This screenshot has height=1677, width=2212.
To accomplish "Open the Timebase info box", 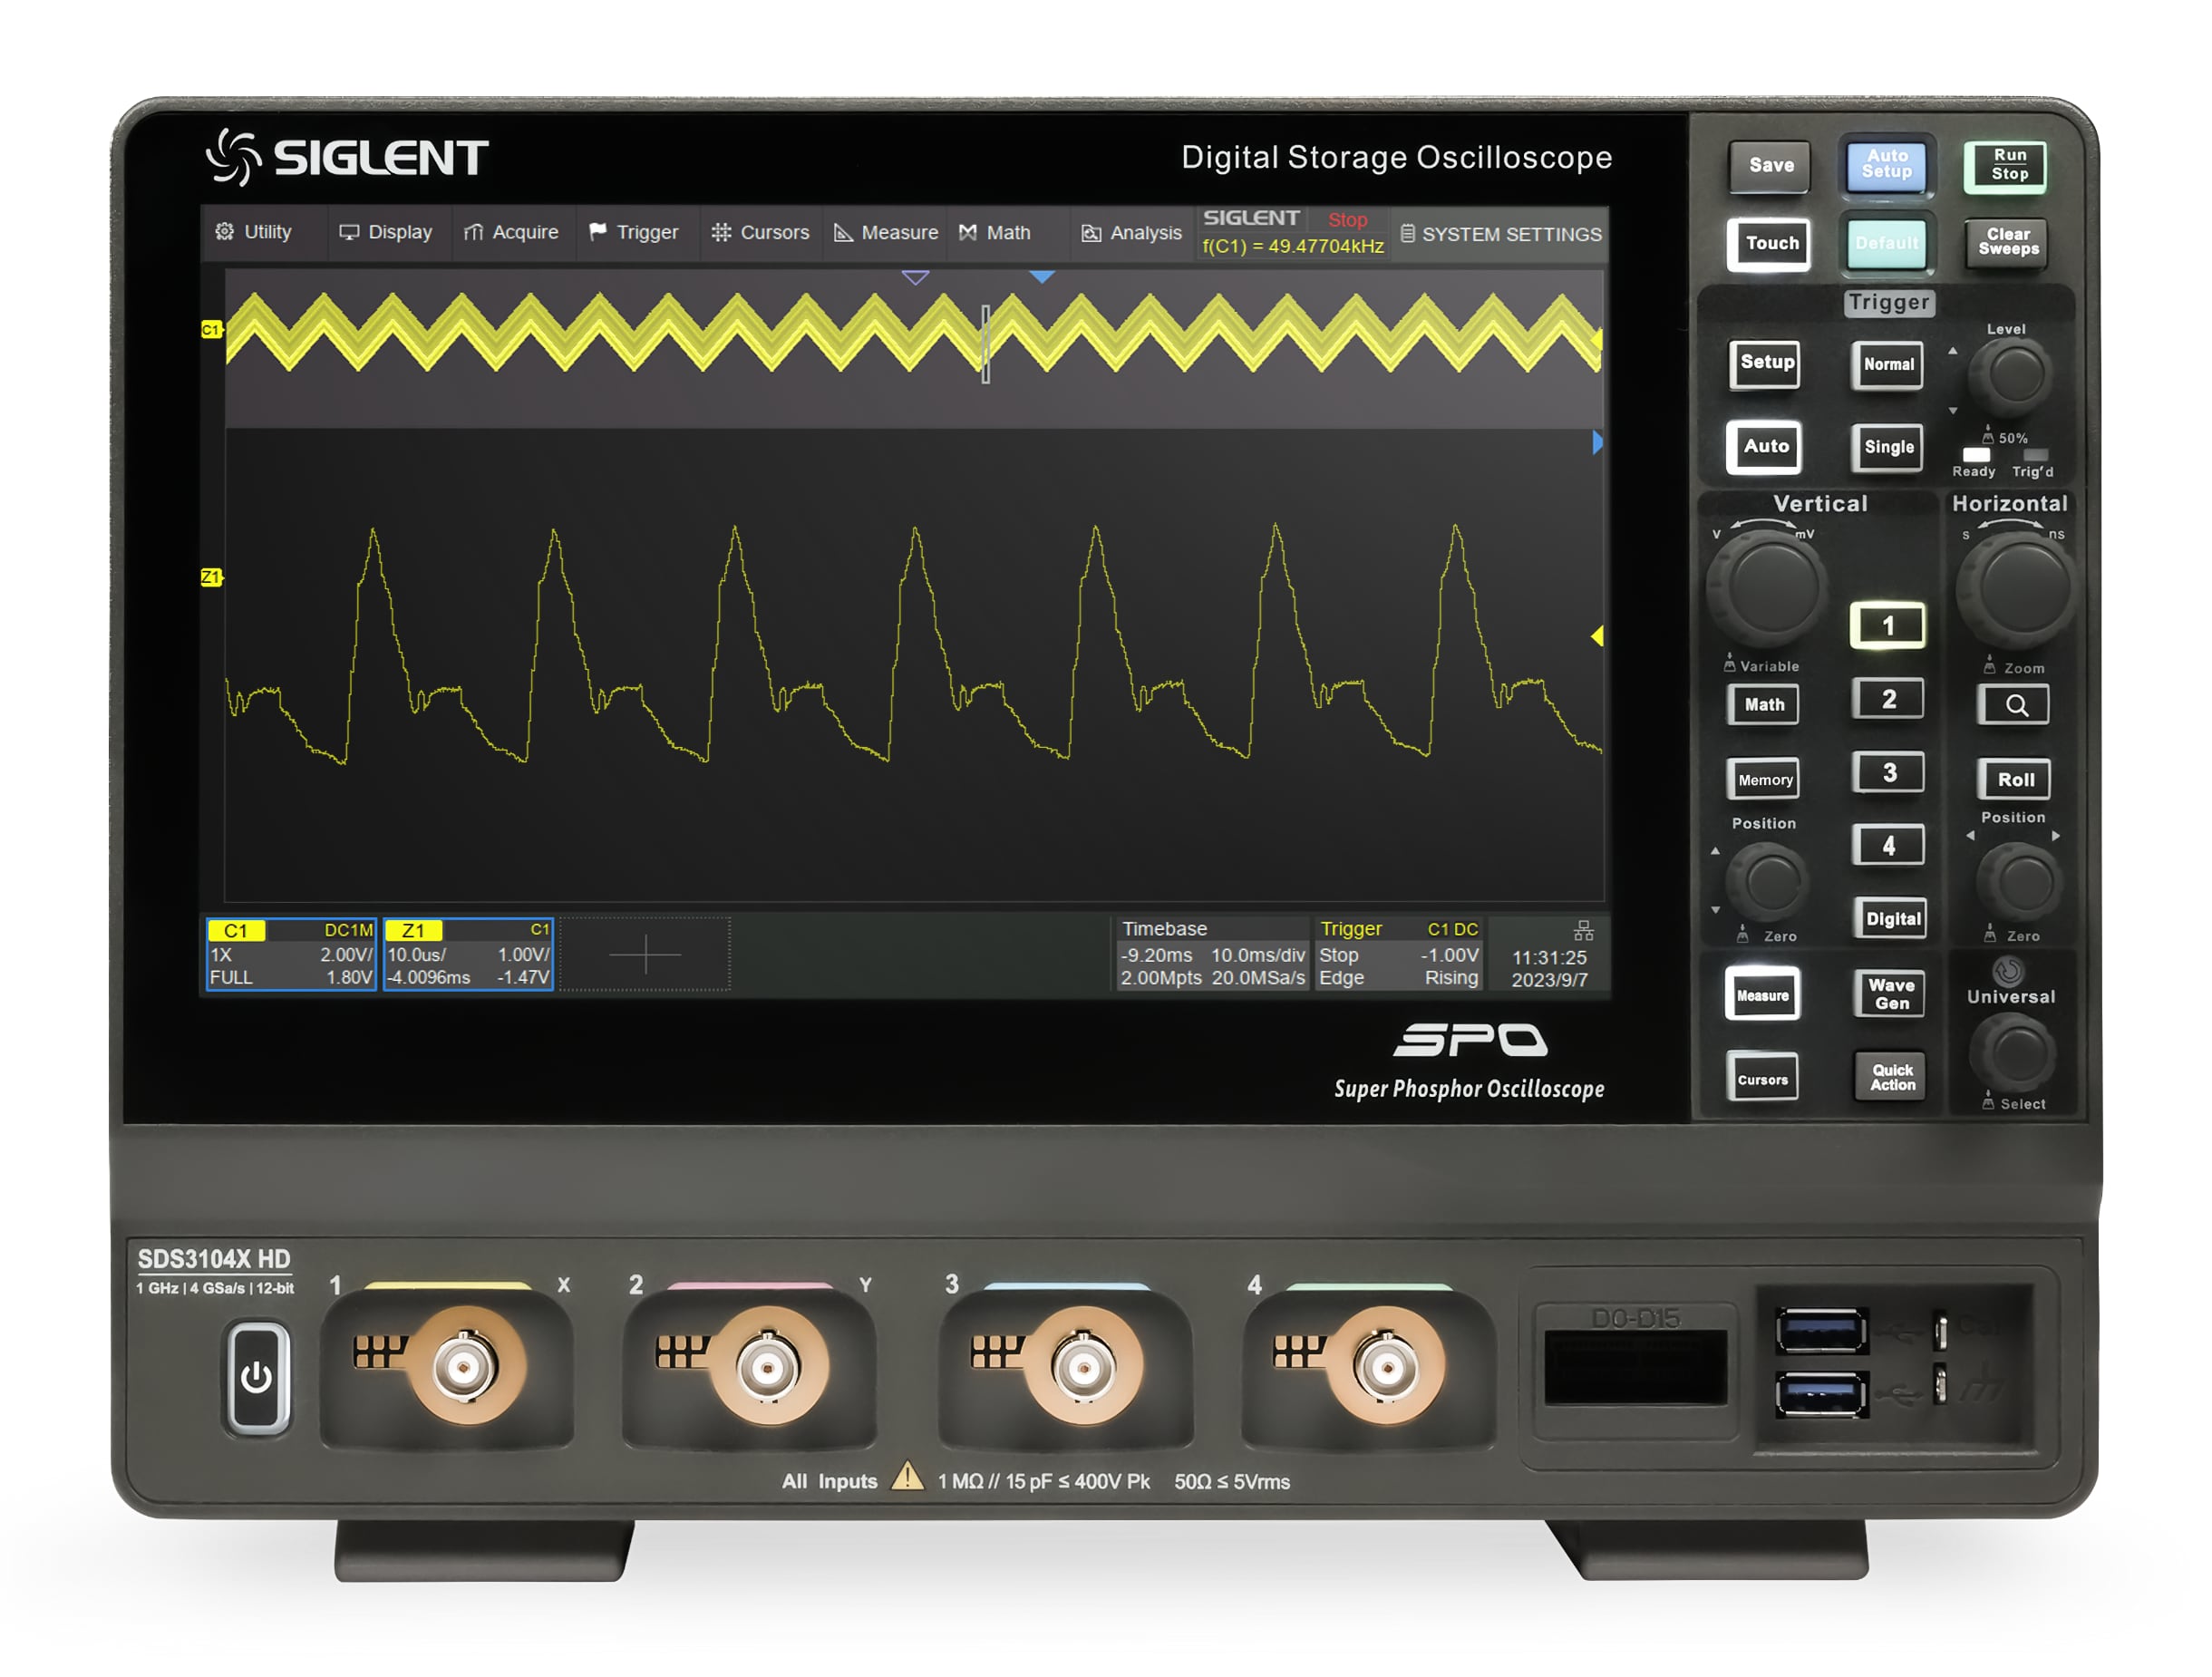I will click(1212, 954).
